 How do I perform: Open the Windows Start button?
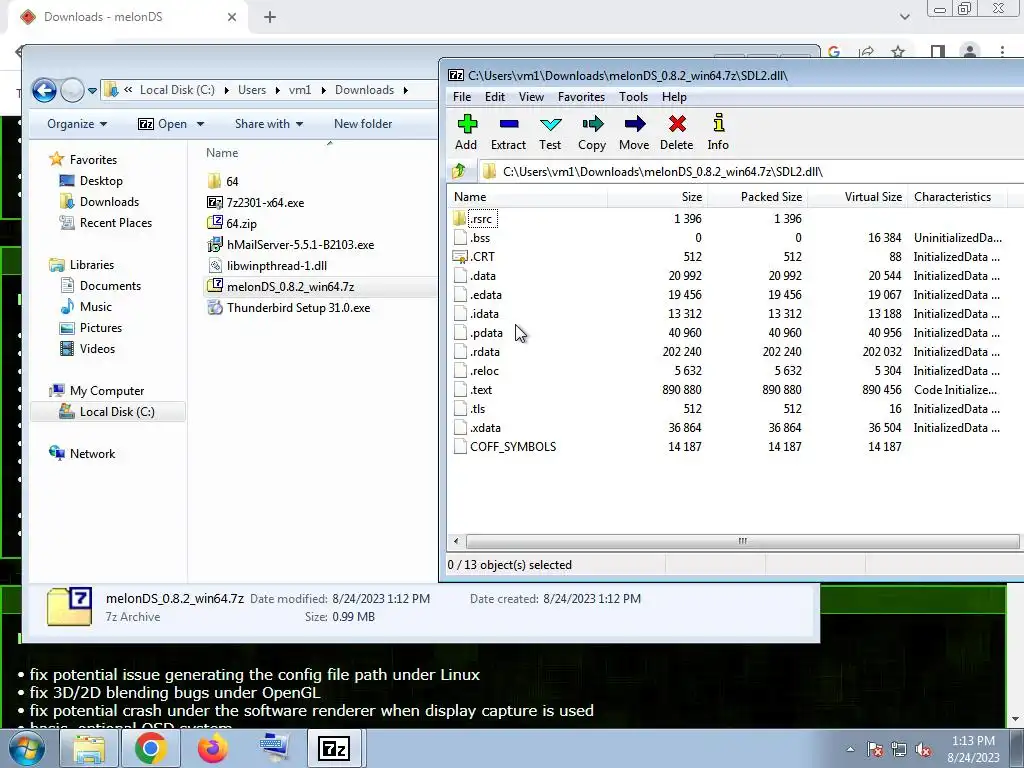pyautogui.click(x=26, y=748)
